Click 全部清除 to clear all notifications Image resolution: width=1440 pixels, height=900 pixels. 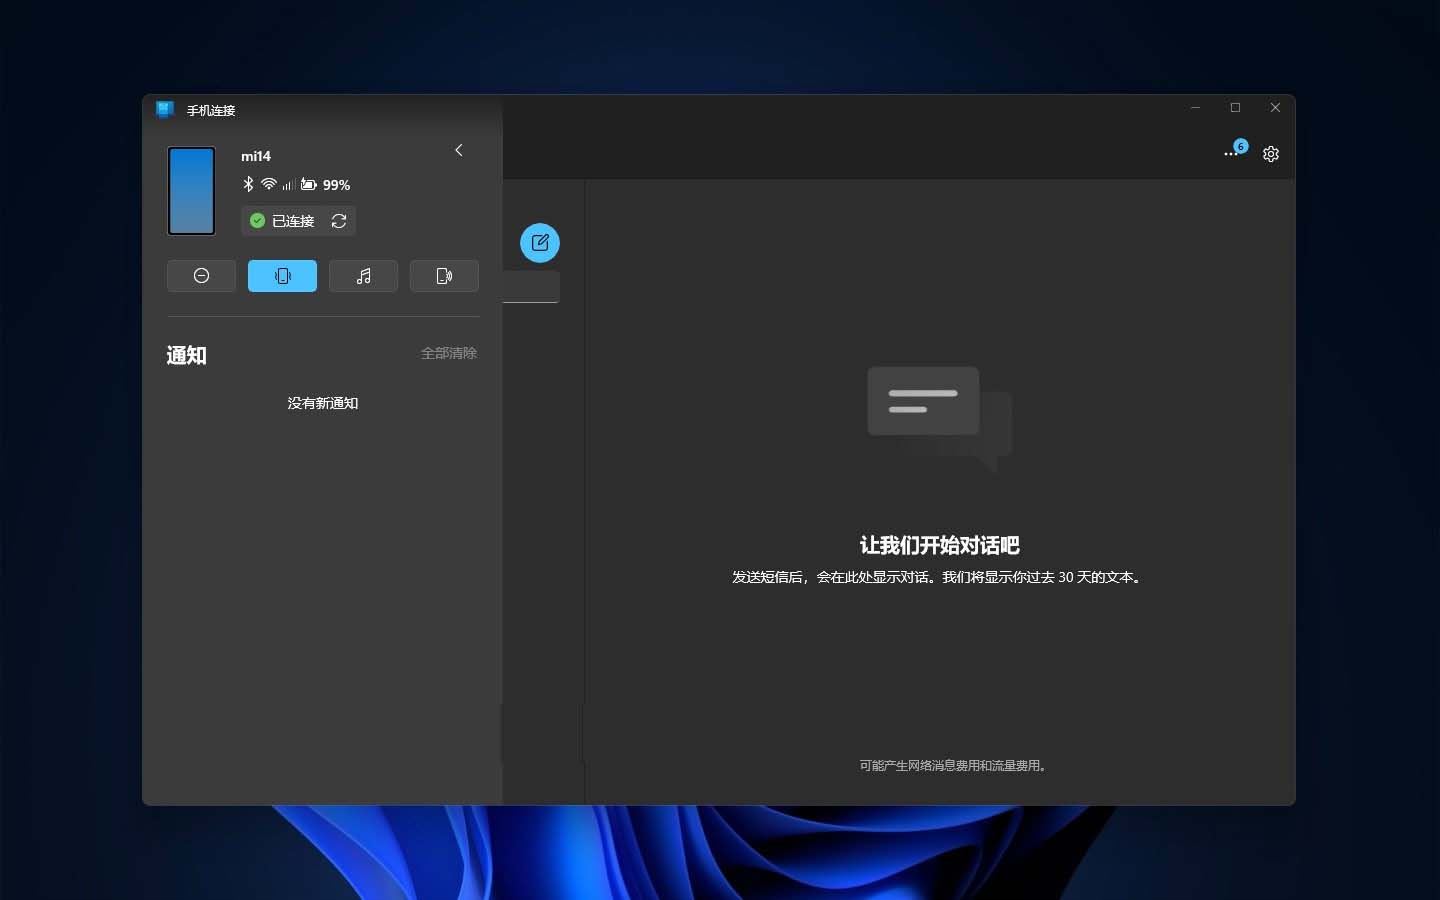(449, 353)
